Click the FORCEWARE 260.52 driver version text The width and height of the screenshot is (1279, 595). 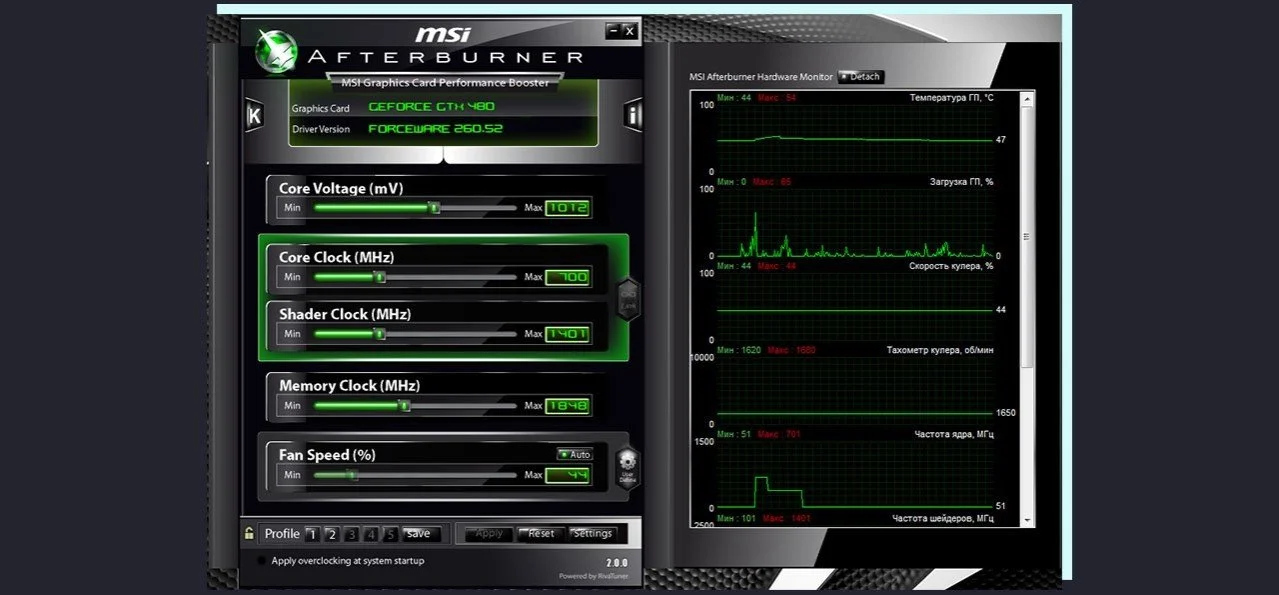(435, 129)
